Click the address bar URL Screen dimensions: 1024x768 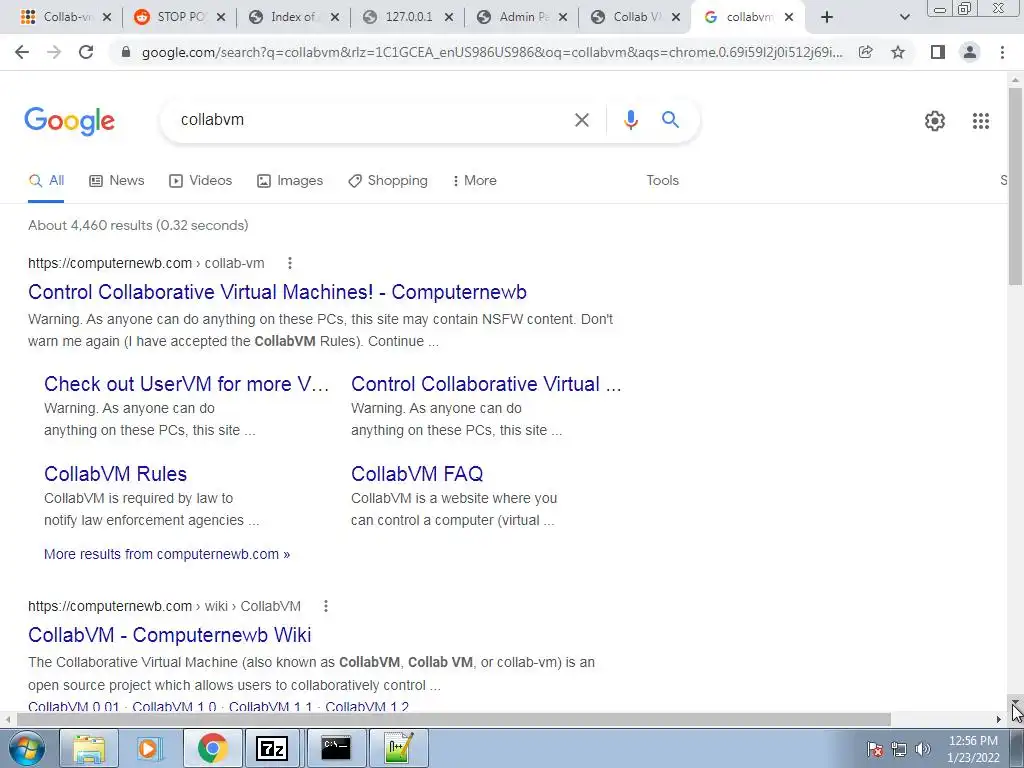(x=492, y=52)
